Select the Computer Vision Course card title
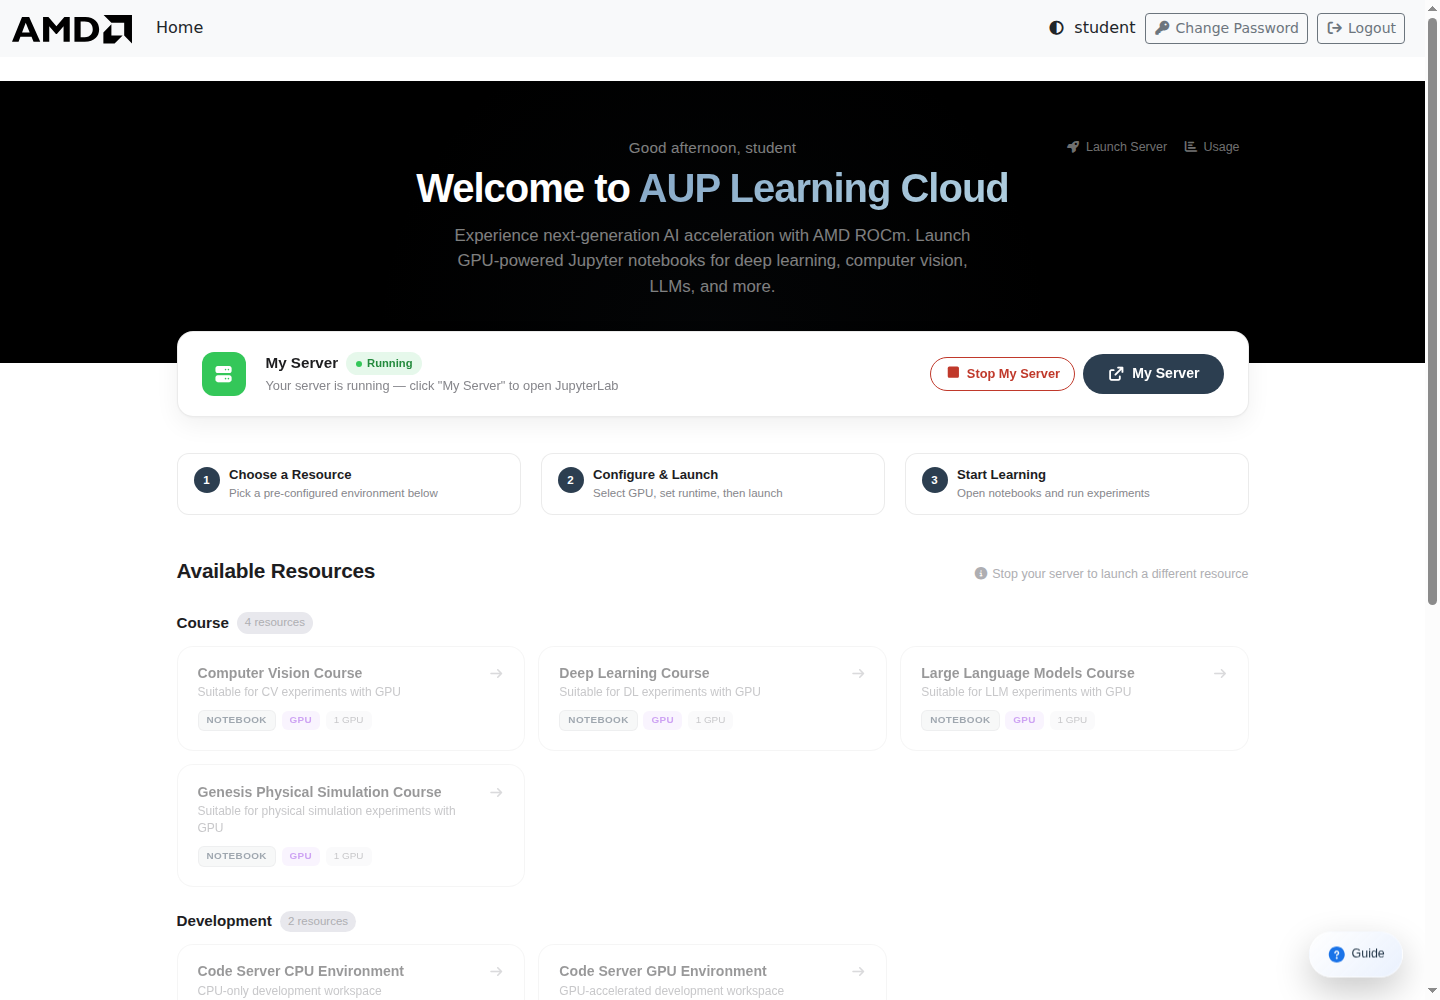Viewport: 1440px width, 1000px height. (280, 674)
